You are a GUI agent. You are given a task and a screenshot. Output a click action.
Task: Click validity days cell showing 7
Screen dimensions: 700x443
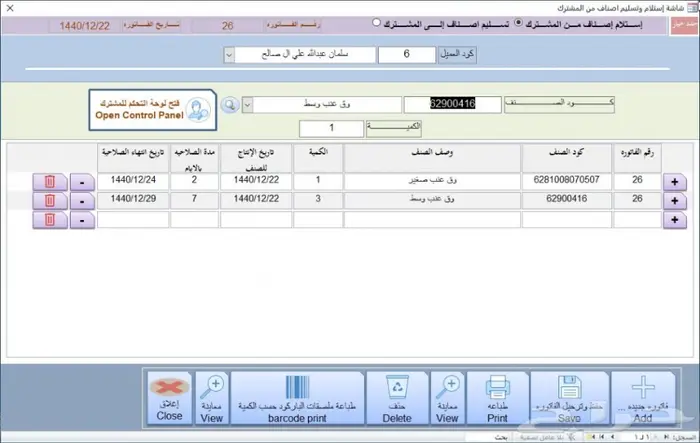coord(194,200)
